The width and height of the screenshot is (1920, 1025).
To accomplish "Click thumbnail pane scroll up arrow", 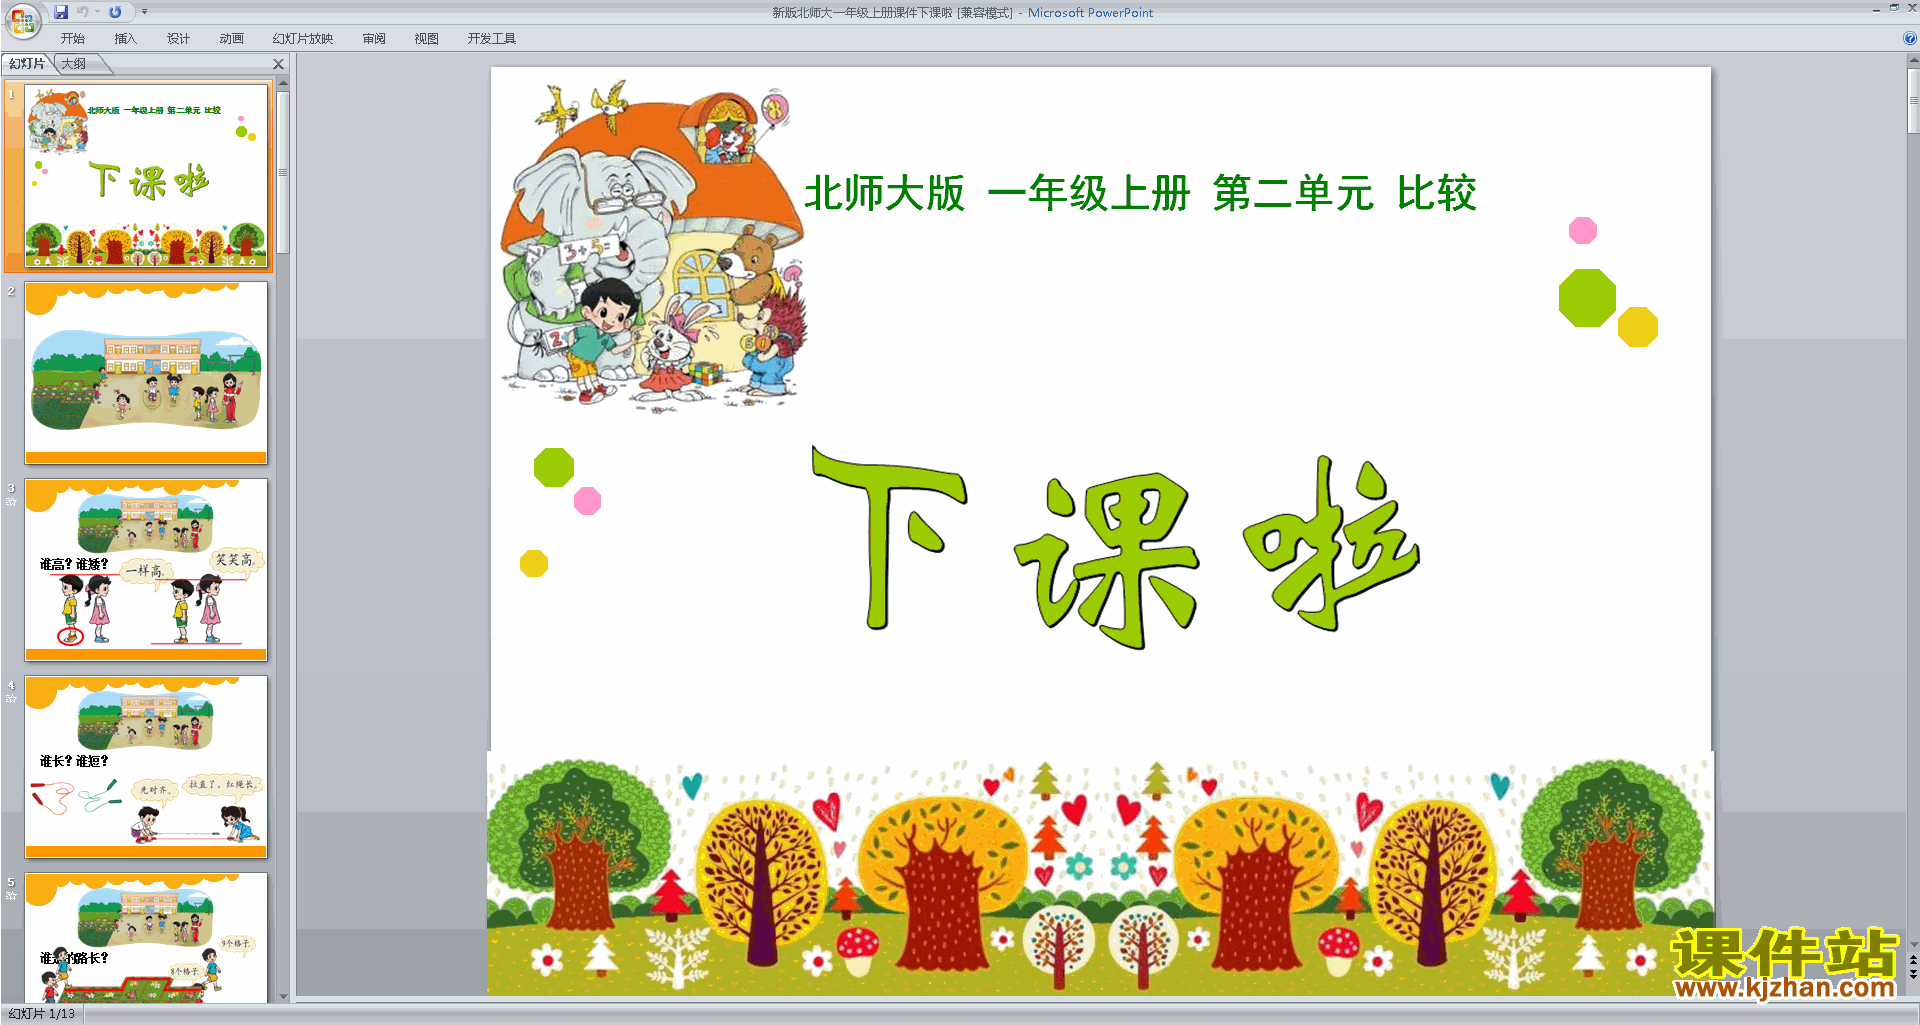I will 283,83.
